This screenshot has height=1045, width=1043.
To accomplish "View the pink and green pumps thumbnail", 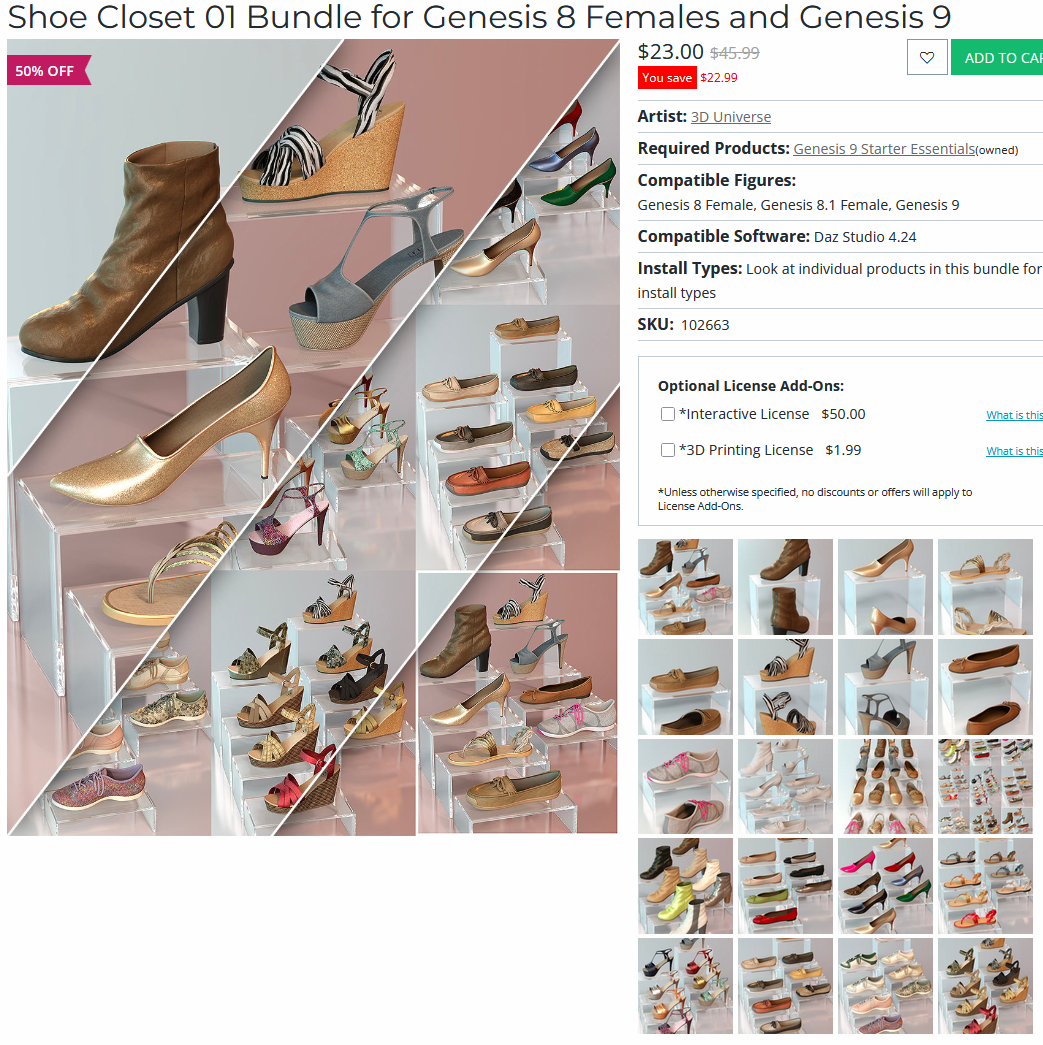I will pos(885,886).
